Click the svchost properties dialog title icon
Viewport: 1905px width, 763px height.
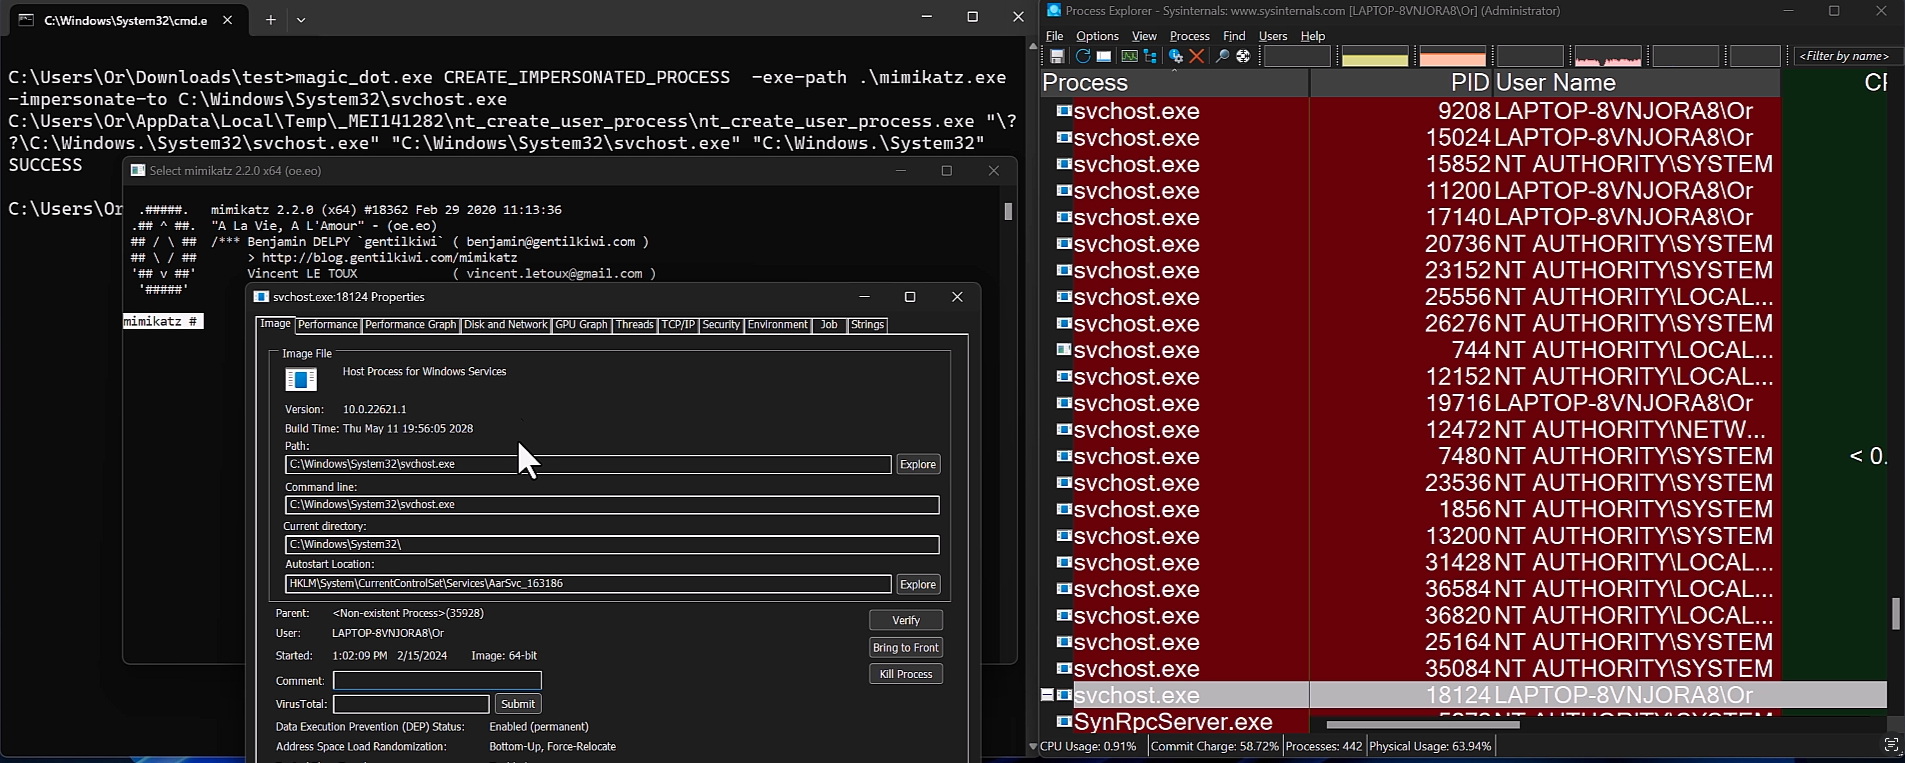261,297
